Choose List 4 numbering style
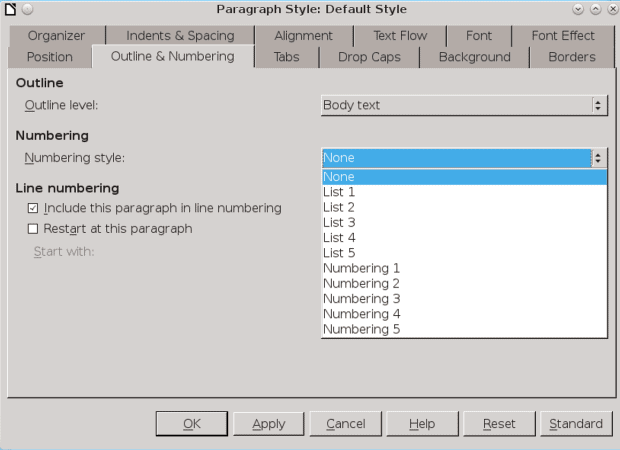This screenshot has height=450, width=620. pyautogui.click(x=465, y=238)
